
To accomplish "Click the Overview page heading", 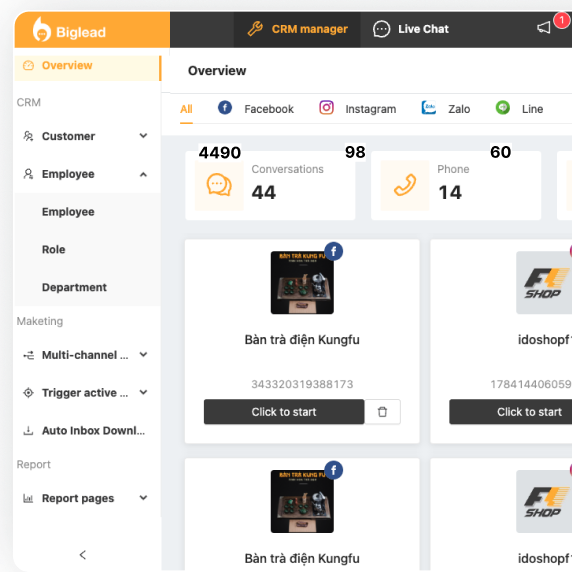I will (x=217, y=71).
